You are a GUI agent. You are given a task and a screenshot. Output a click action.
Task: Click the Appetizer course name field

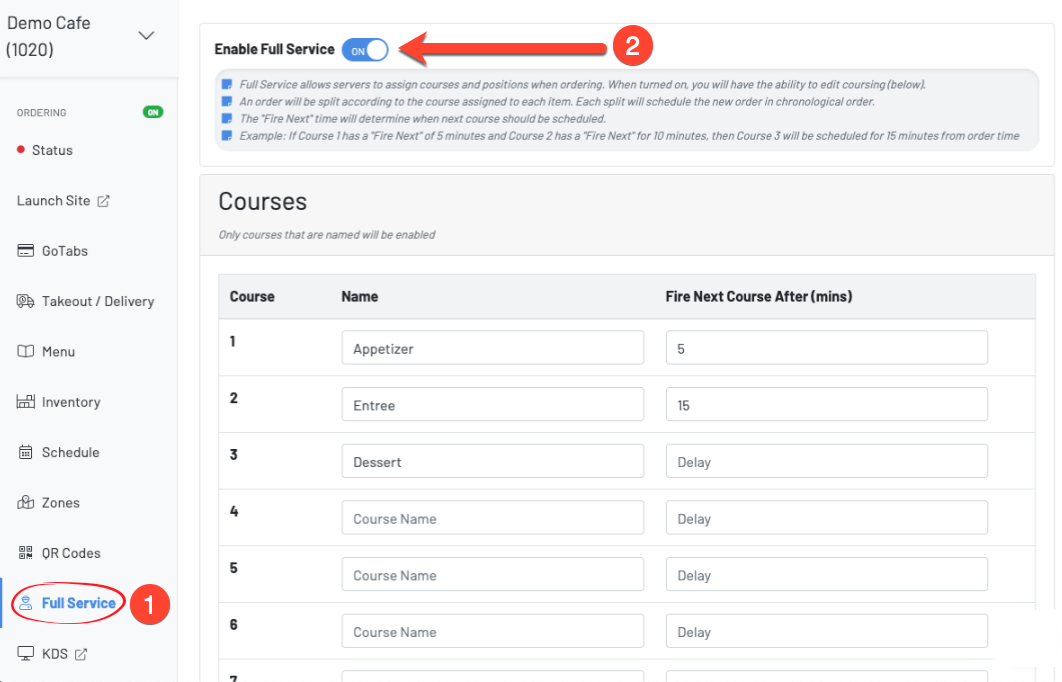click(492, 347)
